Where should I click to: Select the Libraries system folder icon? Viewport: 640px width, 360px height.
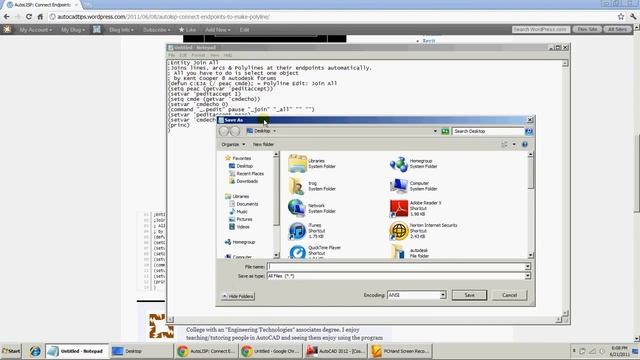297,163
